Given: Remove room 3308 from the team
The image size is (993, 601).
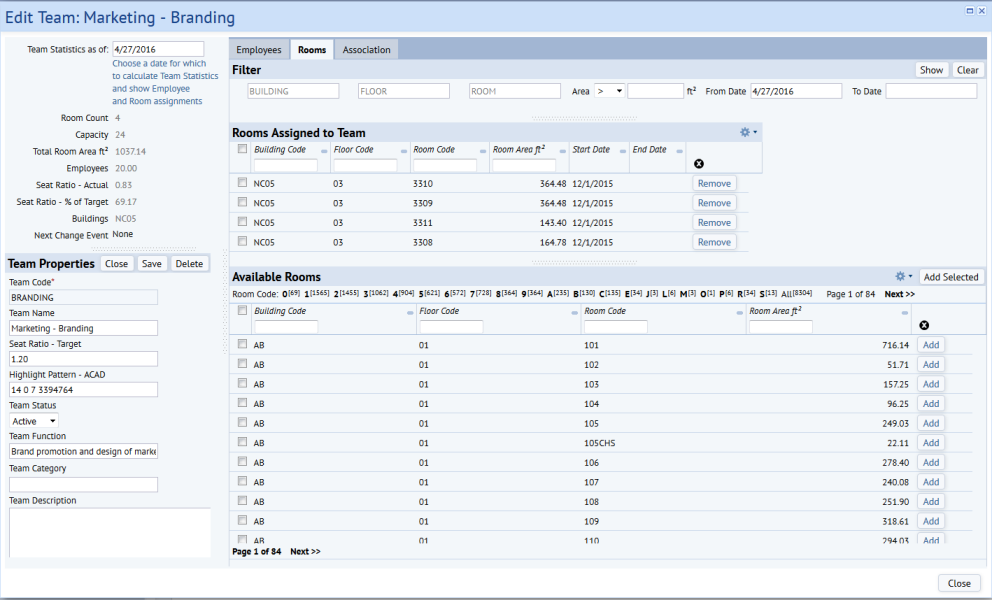Looking at the screenshot, I should [x=714, y=242].
